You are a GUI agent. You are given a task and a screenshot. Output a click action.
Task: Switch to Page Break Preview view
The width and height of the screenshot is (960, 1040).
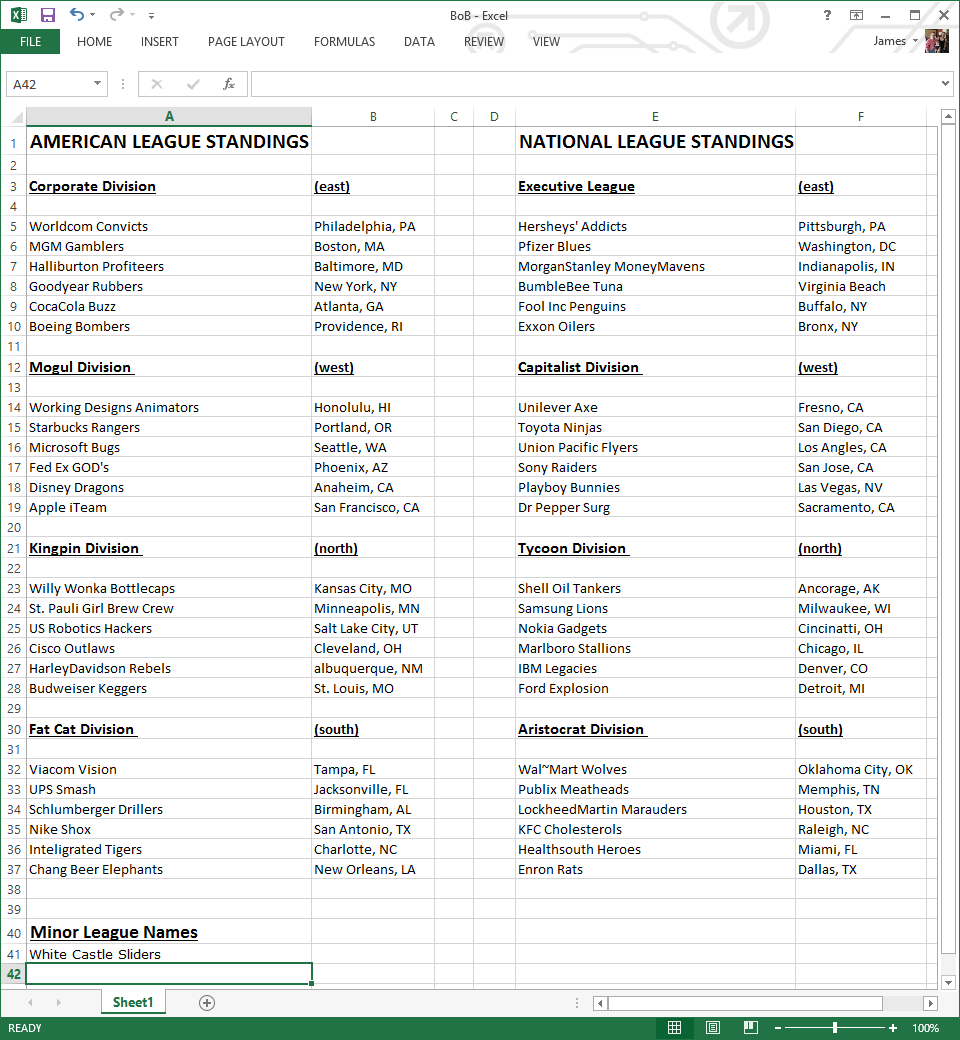point(750,1028)
